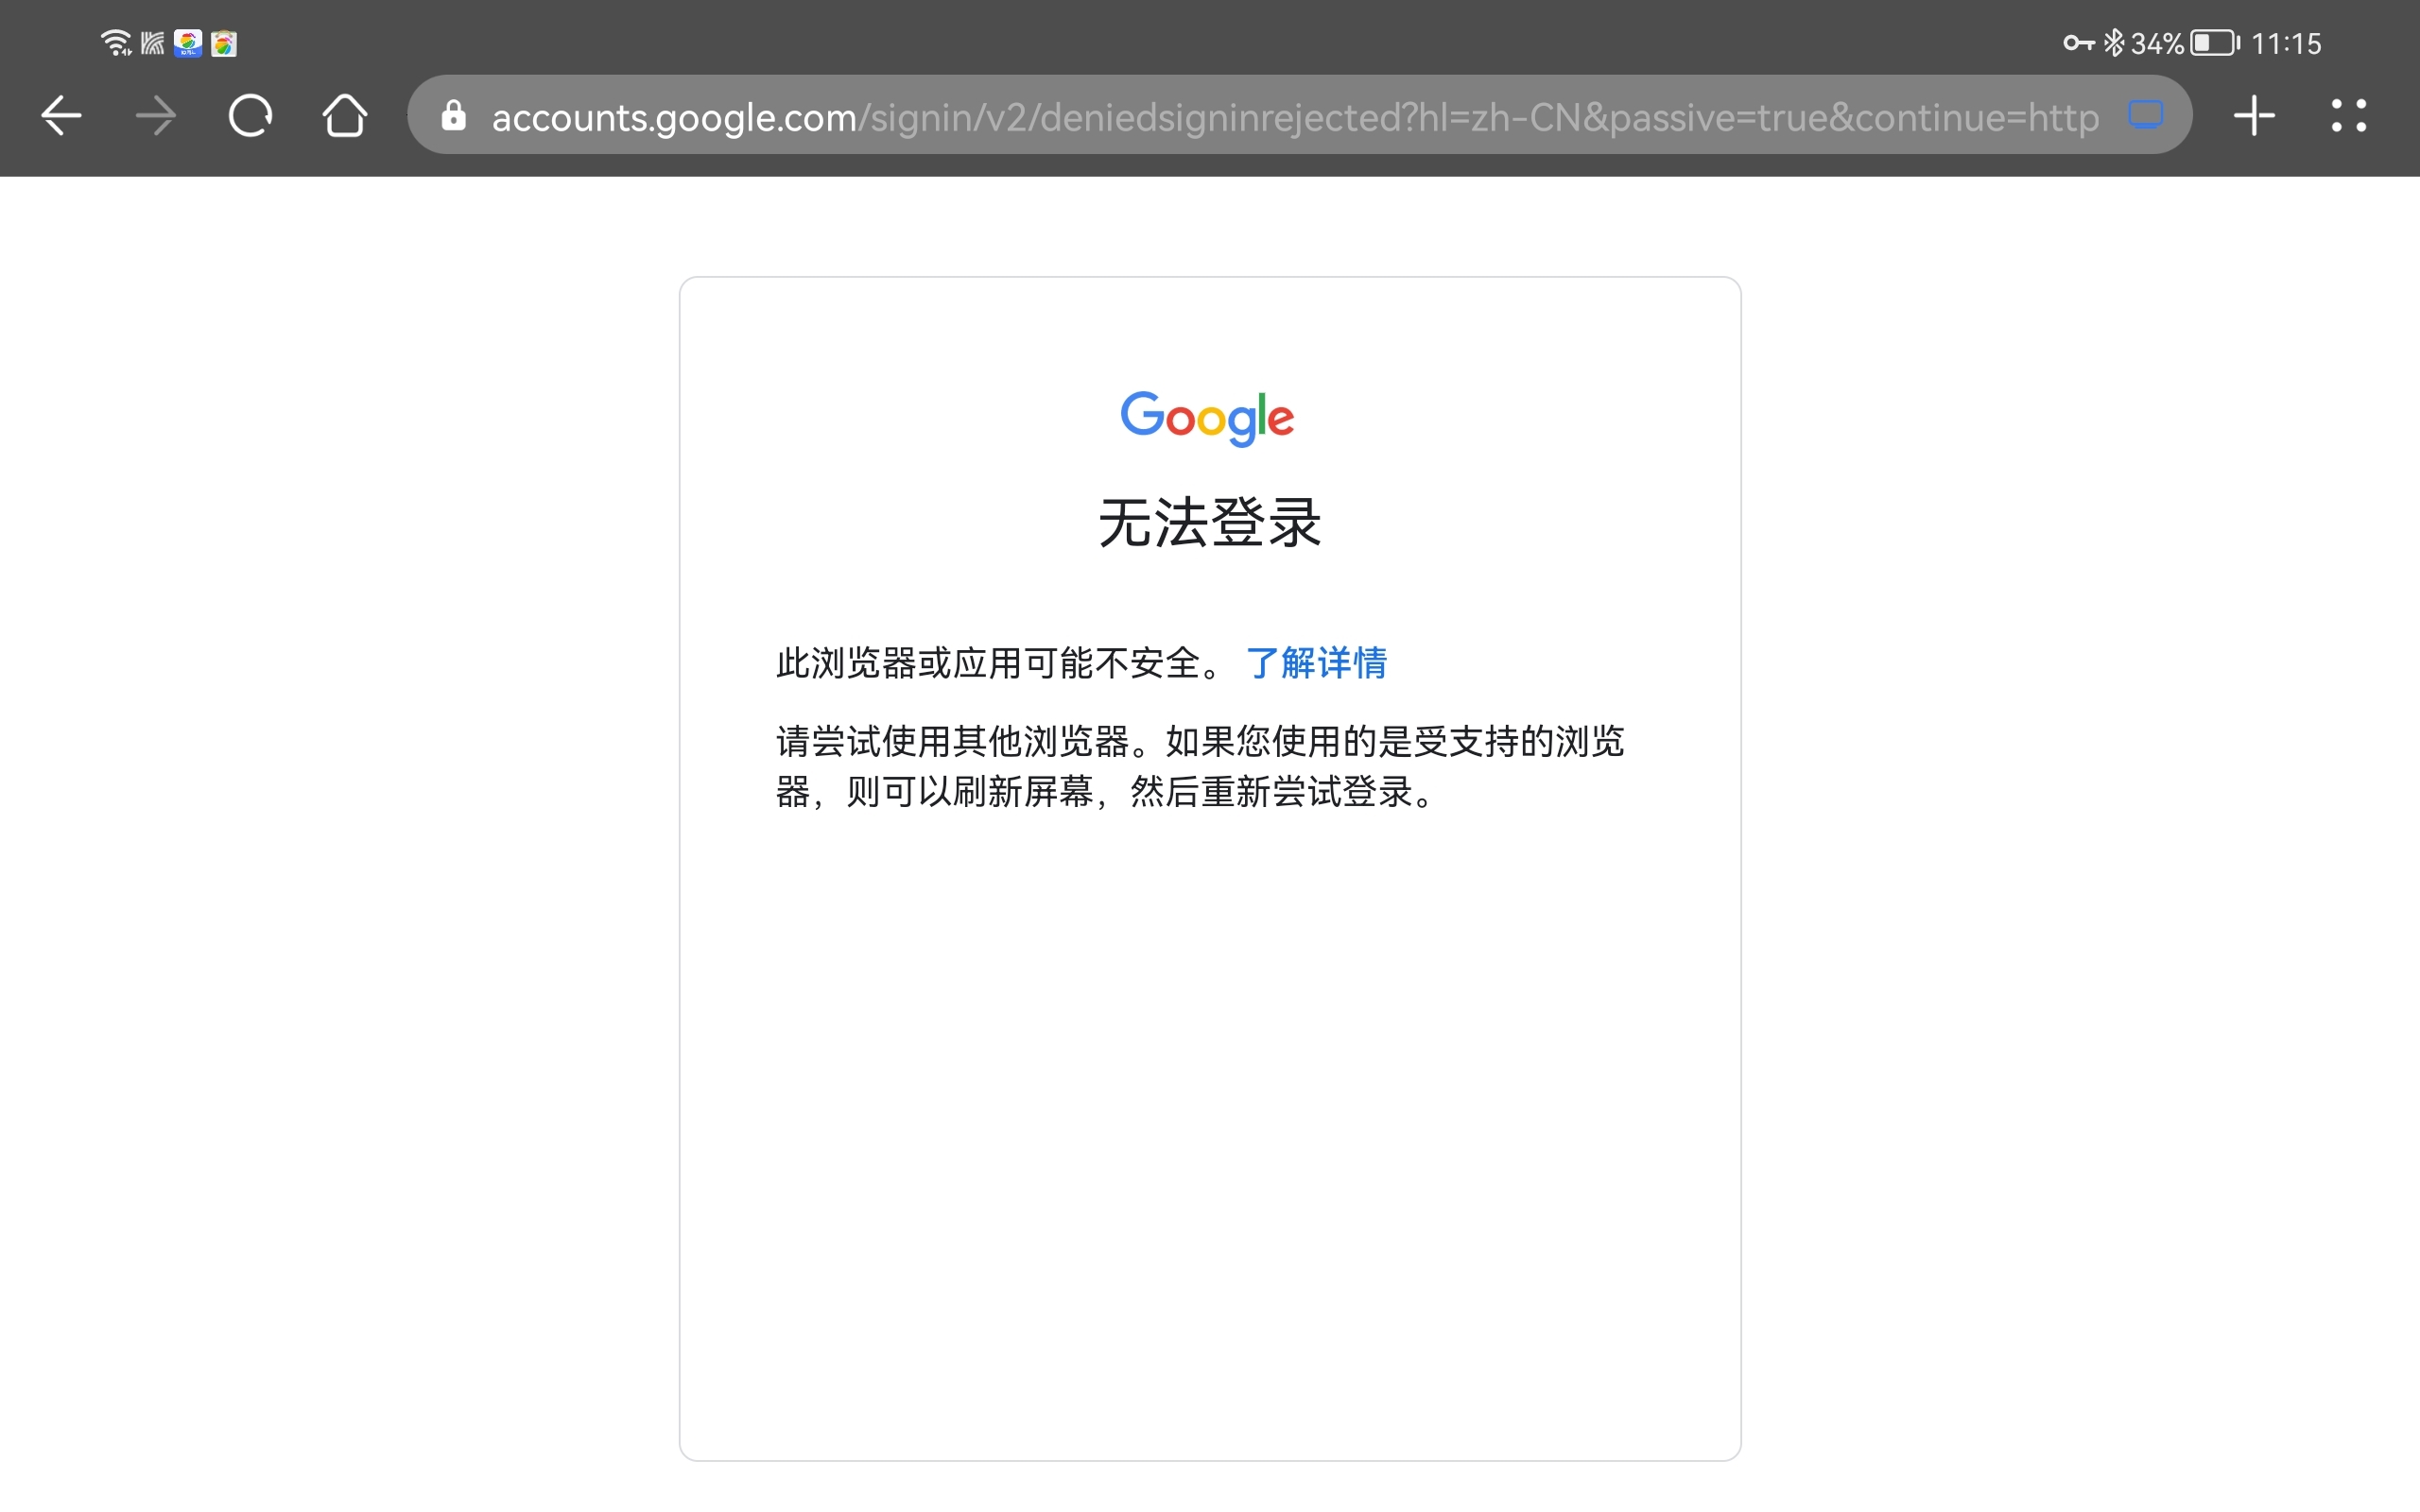Go back to the previous page
This screenshot has width=2420, height=1512.
tap(61, 116)
